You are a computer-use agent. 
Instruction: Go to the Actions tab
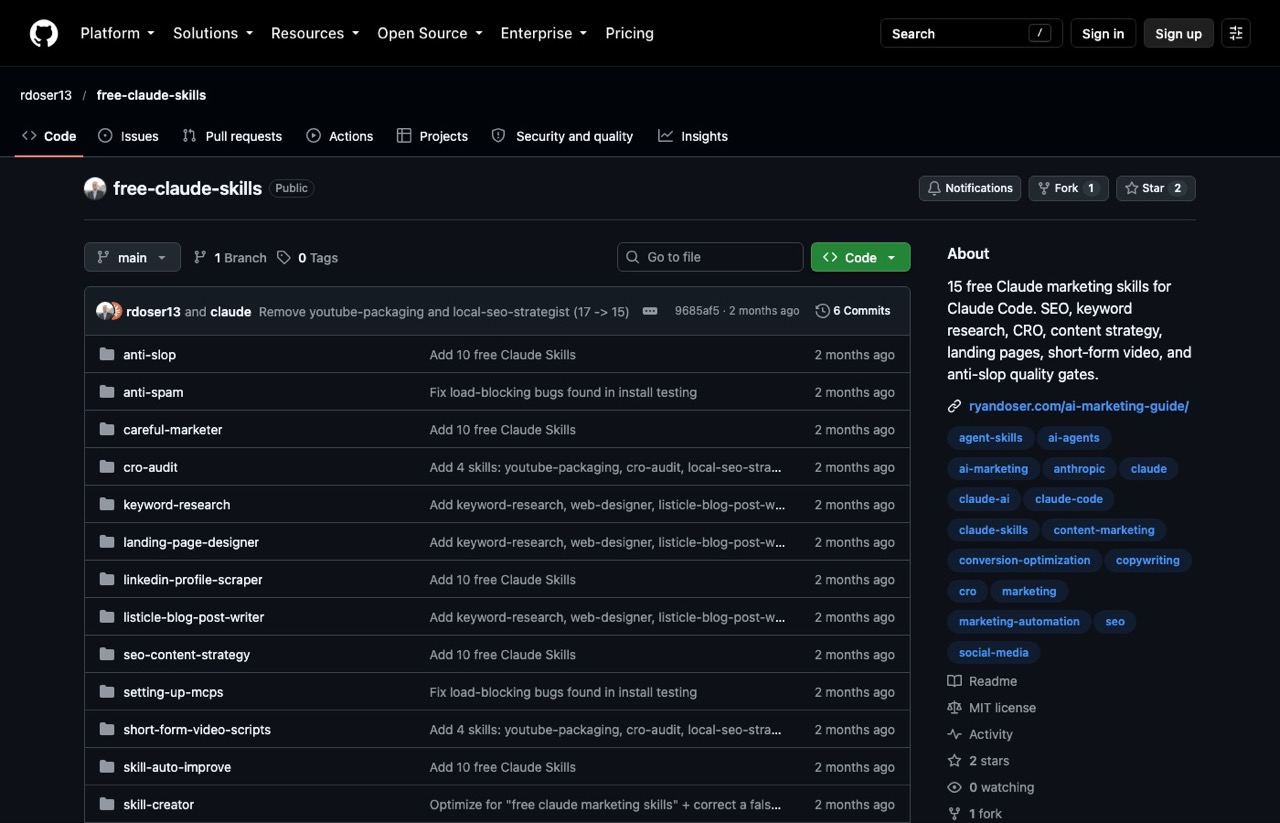pyautogui.click(x=340, y=136)
